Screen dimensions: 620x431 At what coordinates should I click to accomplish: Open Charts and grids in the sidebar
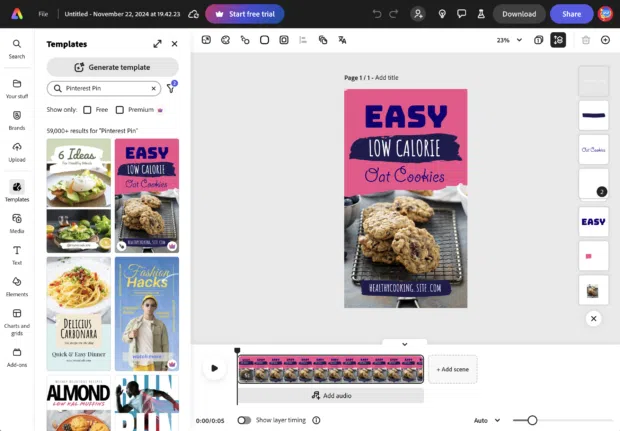(x=17, y=322)
